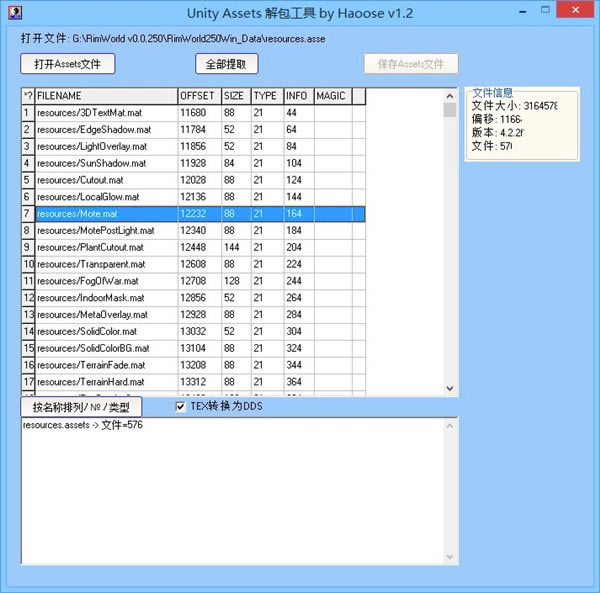Click the app icon in title bar
Image resolution: width=600 pixels, height=593 pixels.
[x=14, y=12]
